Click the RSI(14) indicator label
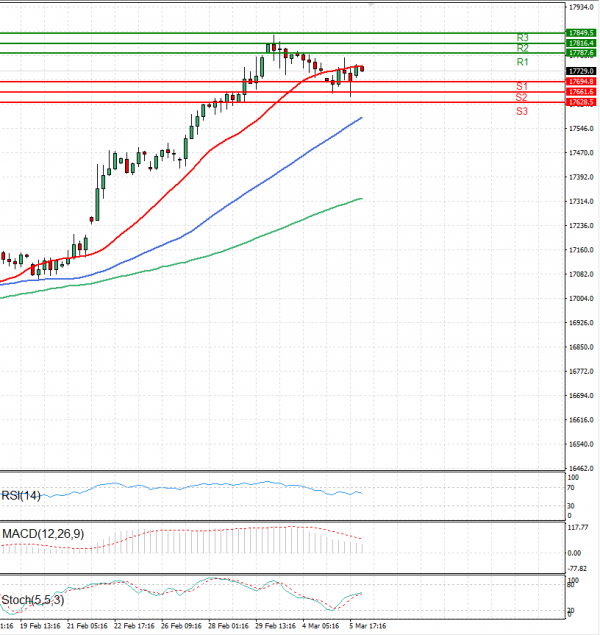 click(21, 495)
